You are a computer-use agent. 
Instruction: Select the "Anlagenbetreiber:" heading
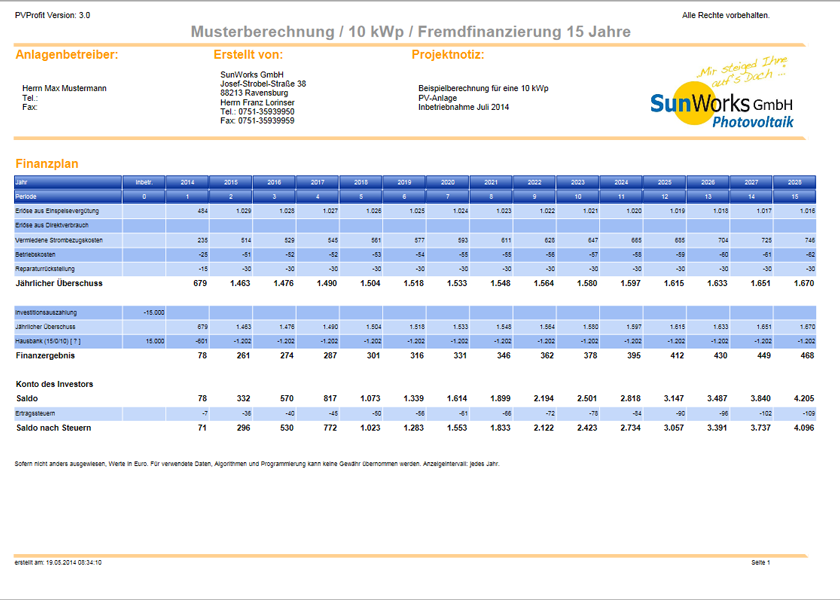click(x=67, y=55)
